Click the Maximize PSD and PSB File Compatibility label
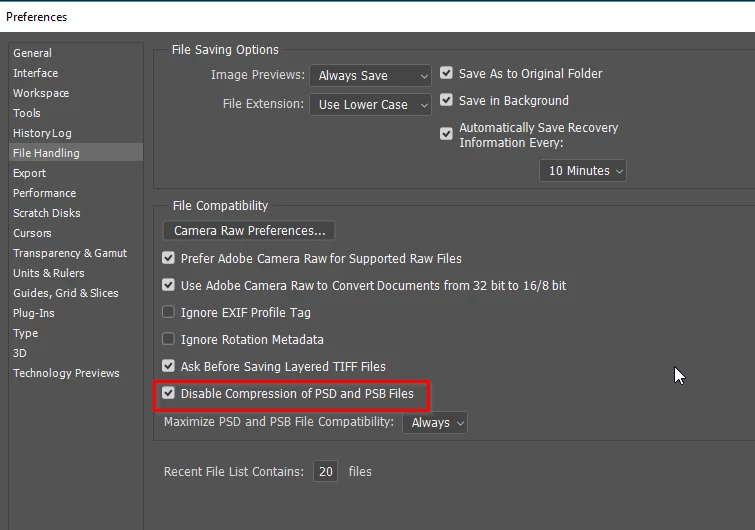755x530 pixels. 279,422
